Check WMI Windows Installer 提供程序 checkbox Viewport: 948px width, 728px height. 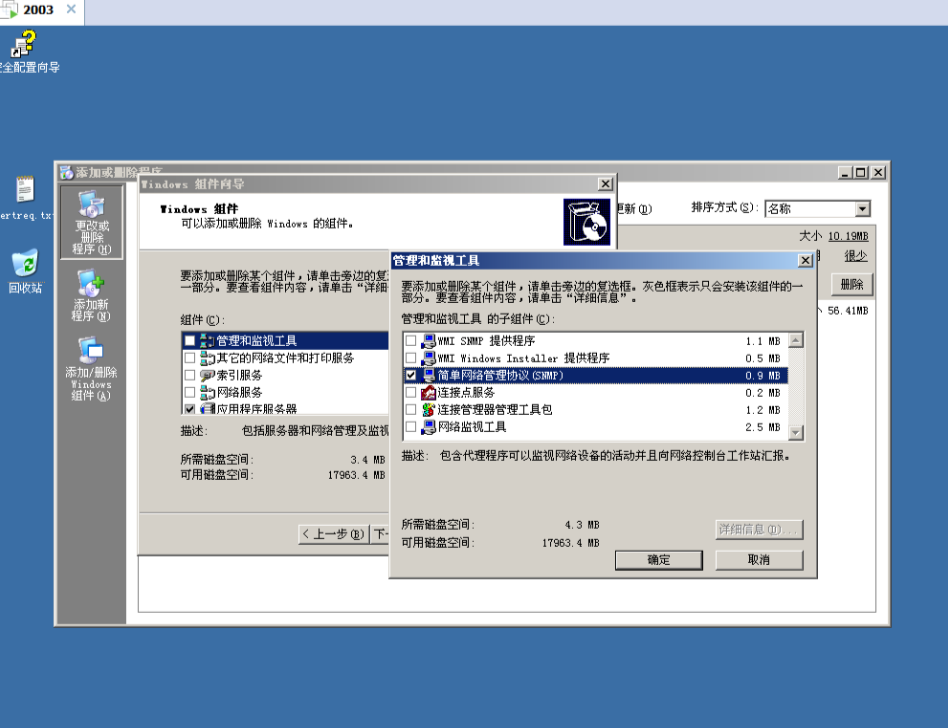[411, 358]
